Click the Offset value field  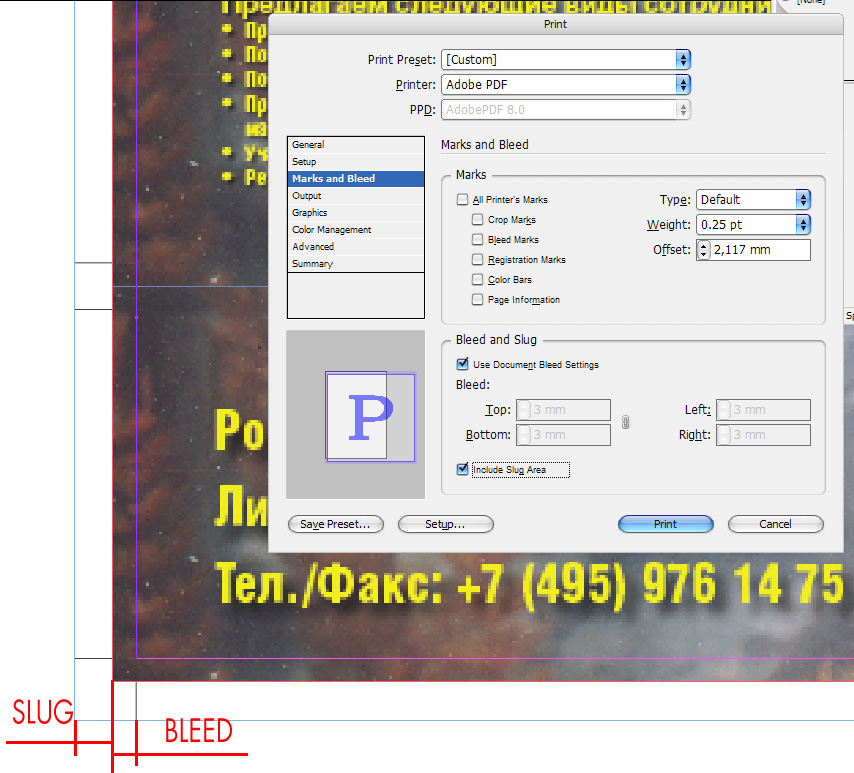(760, 250)
